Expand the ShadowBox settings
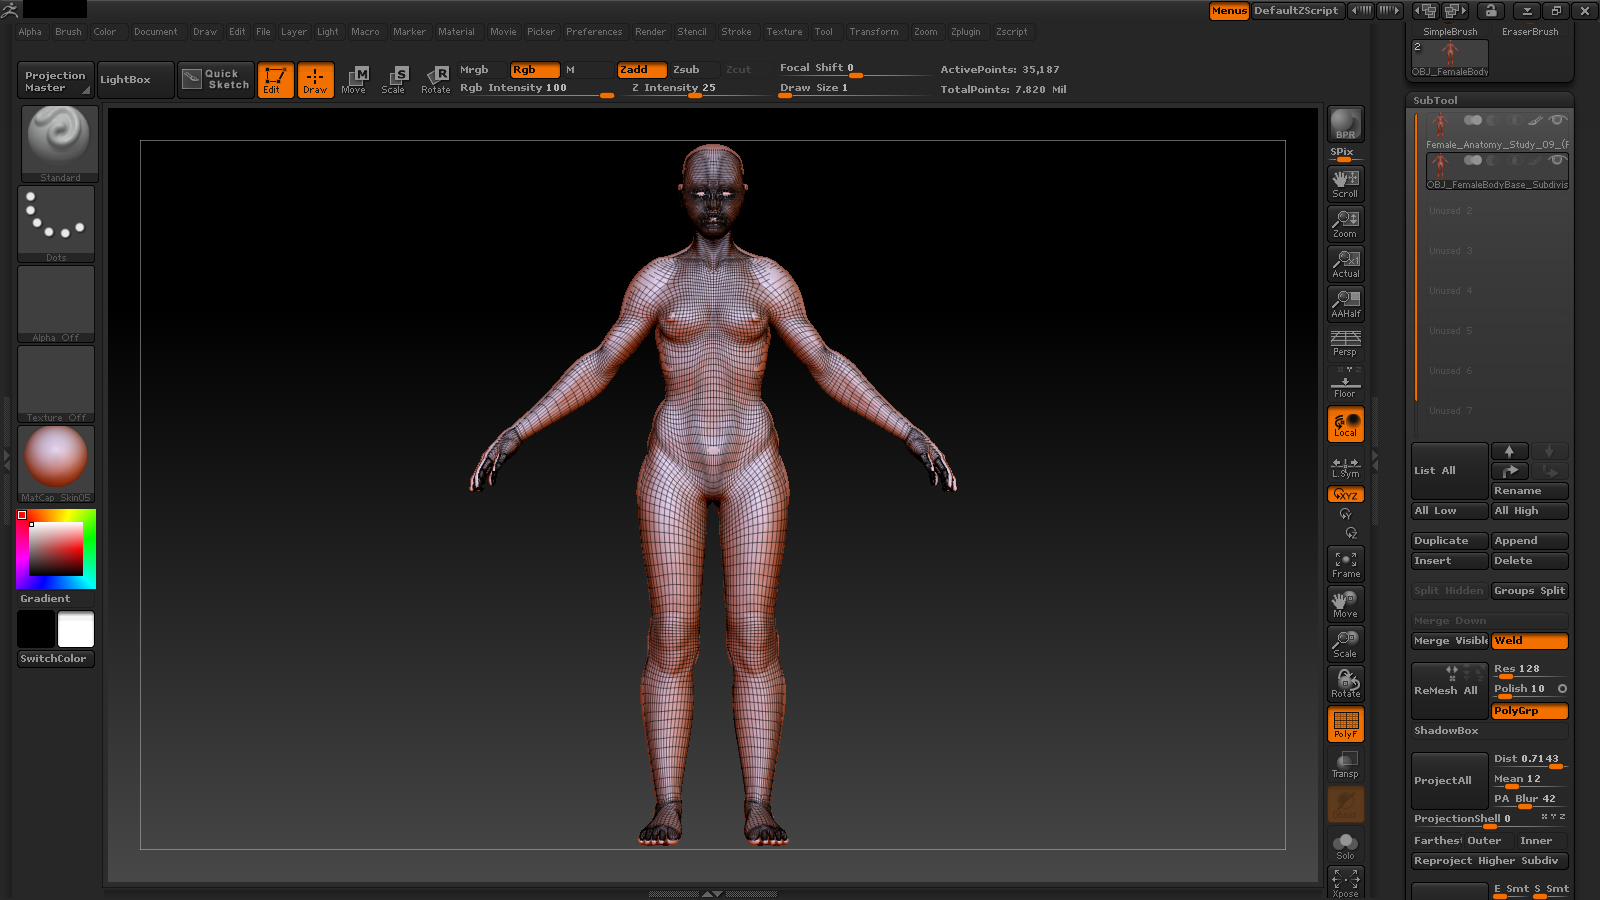The width and height of the screenshot is (1600, 900). point(1447,730)
